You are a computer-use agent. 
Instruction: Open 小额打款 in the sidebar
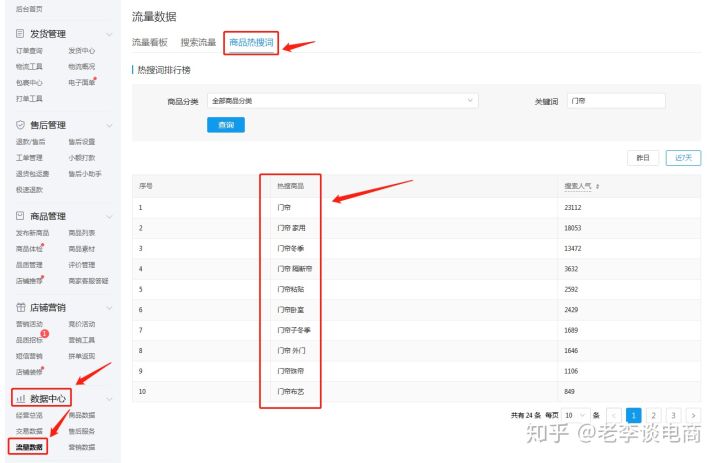(81, 158)
